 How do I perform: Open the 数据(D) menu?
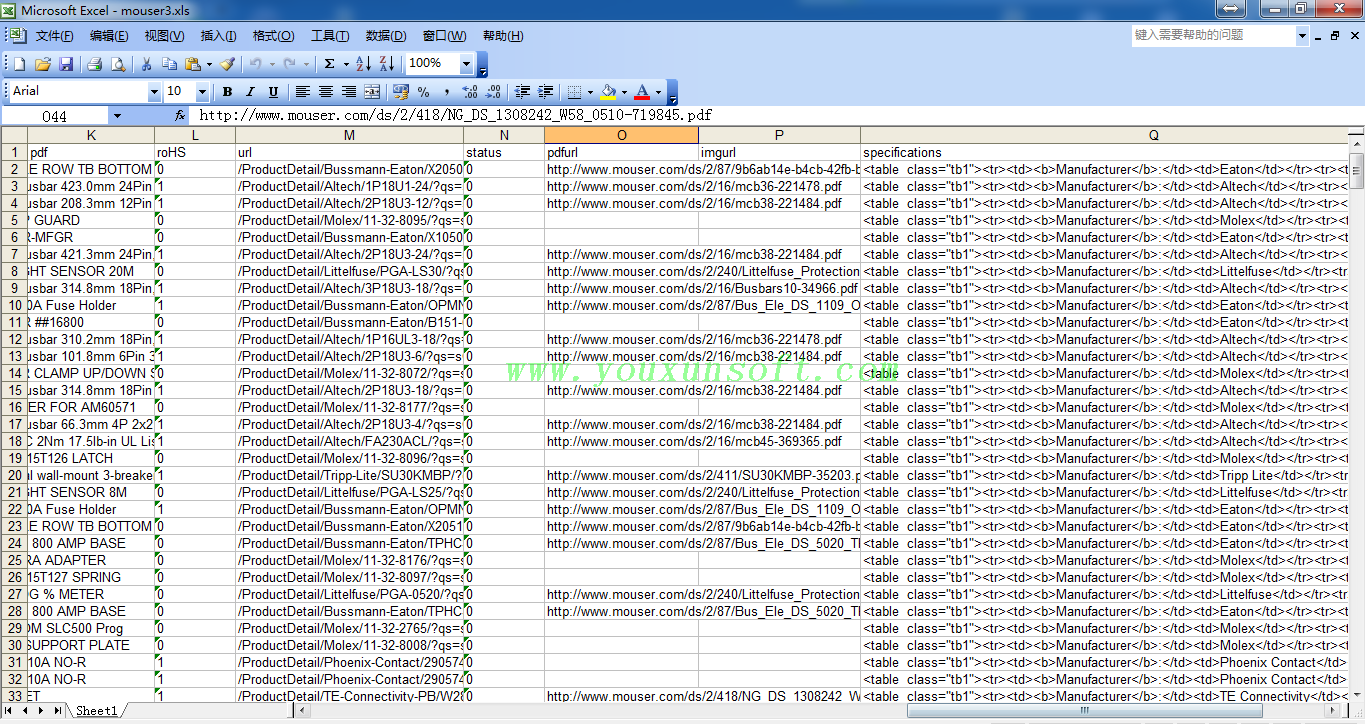(x=386, y=36)
